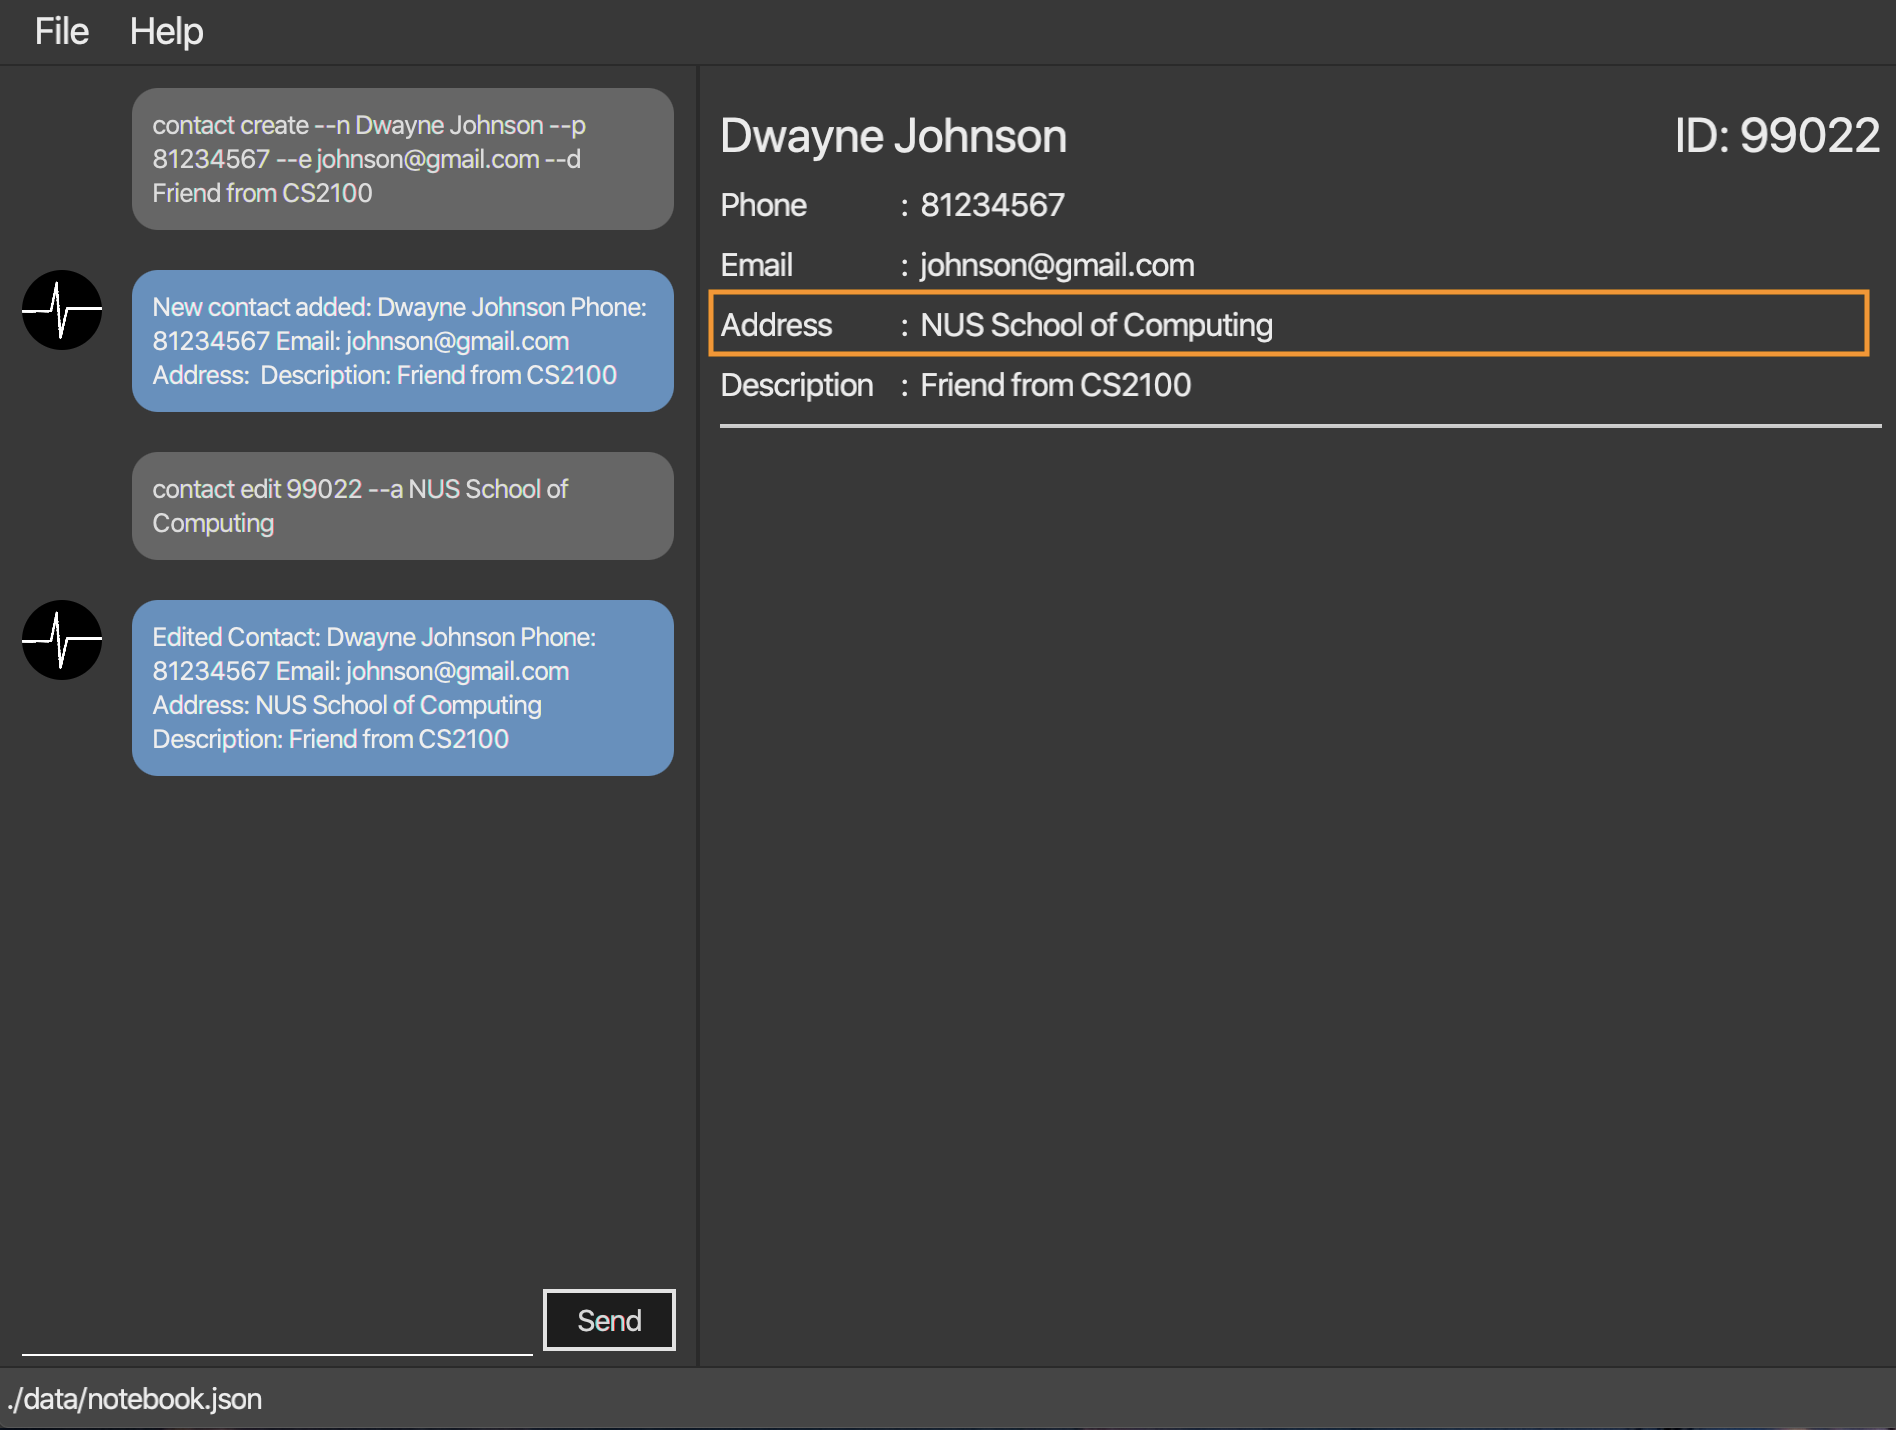The width and height of the screenshot is (1896, 1430).
Task: Click the phone value 81234567 in details
Action: click(x=992, y=205)
